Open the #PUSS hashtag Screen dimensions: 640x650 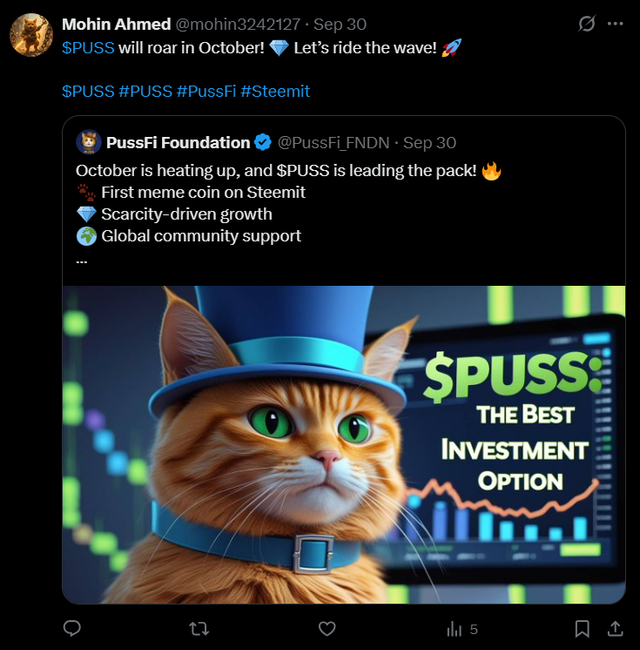coord(145,91)
